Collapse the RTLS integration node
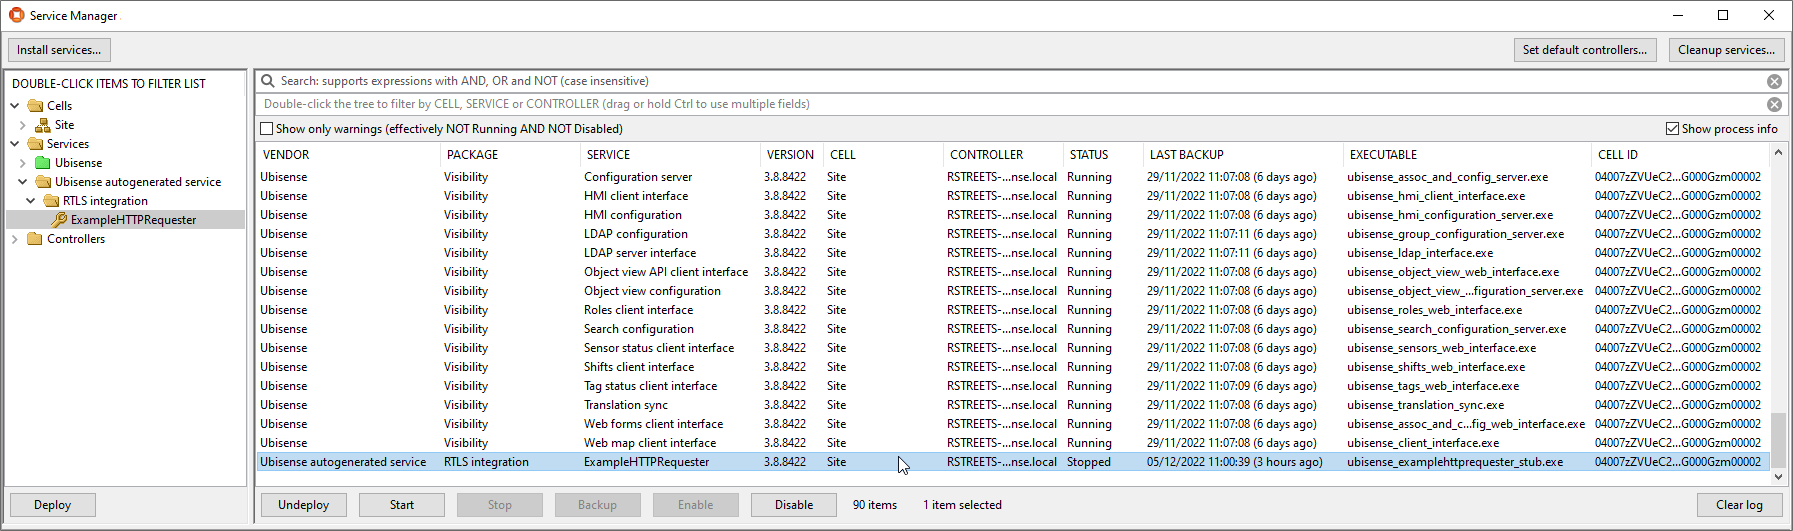Viewport: 1793px width, 531px height. 31,201
